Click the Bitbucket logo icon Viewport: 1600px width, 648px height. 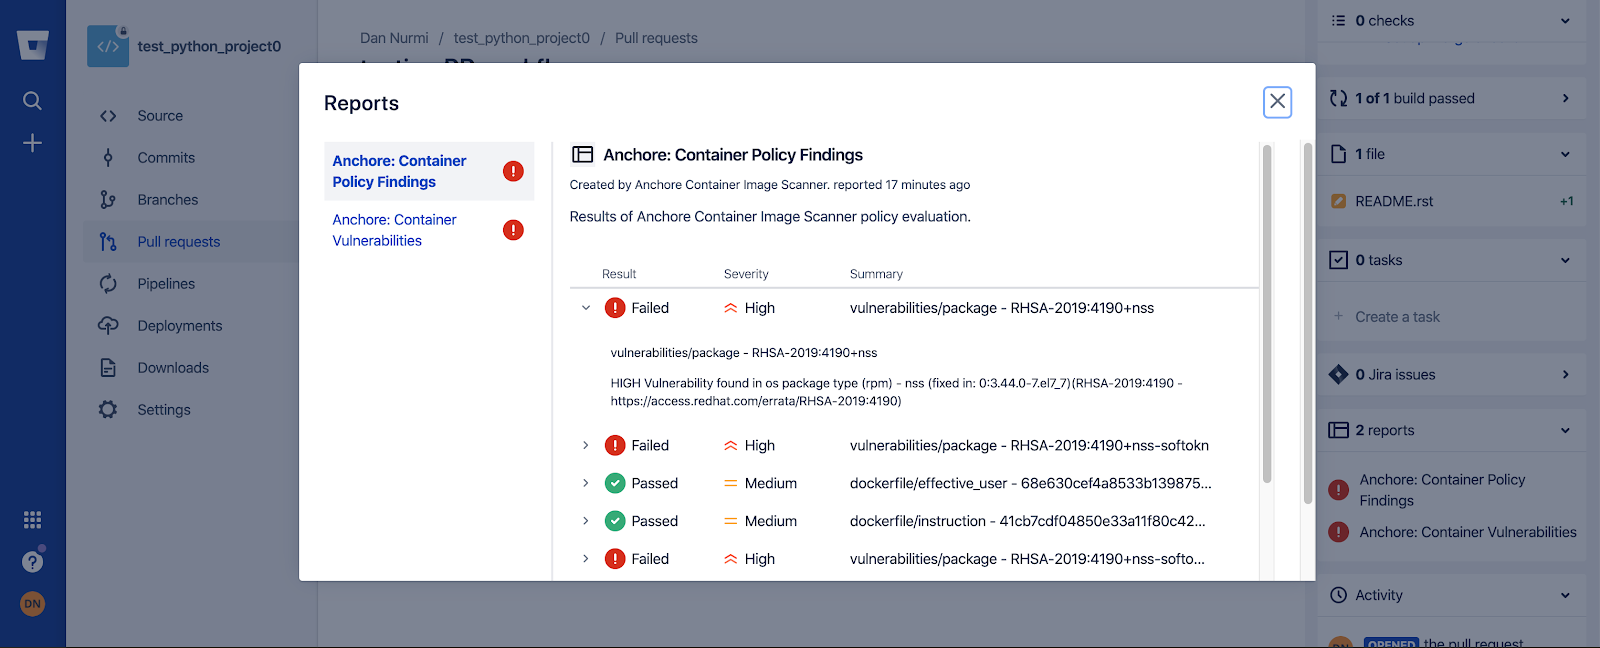(x=32, y=45)
